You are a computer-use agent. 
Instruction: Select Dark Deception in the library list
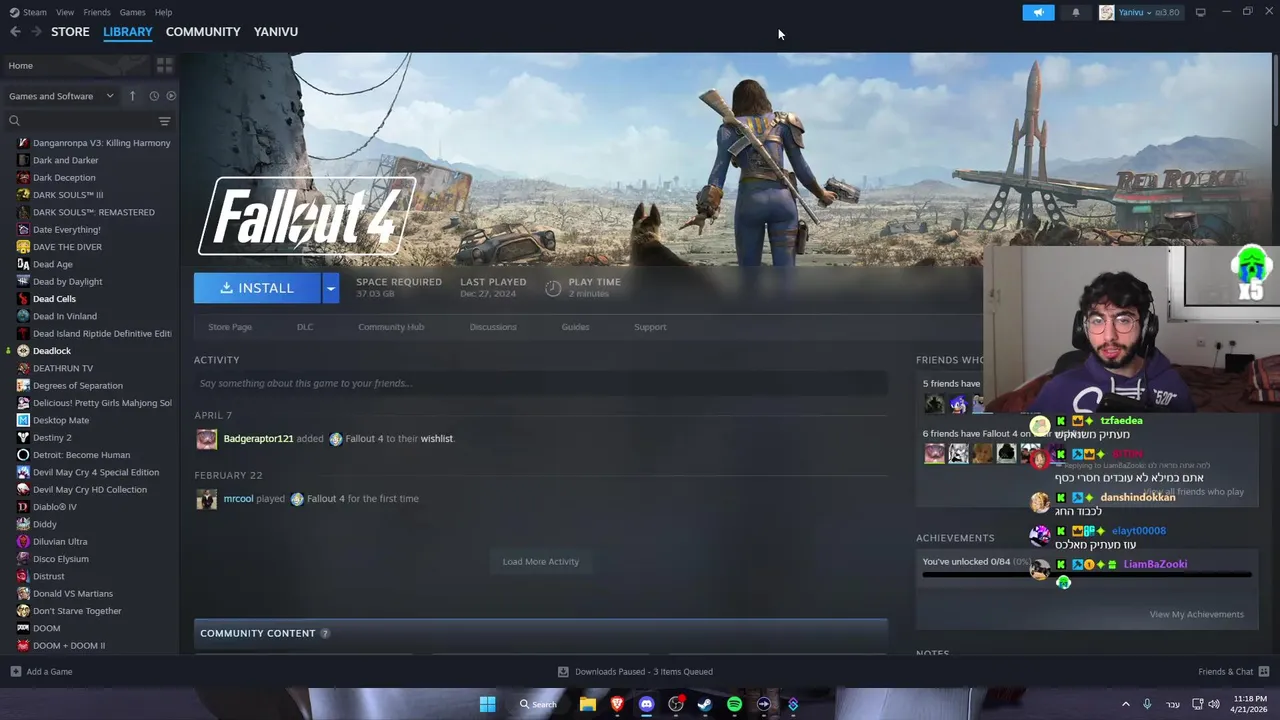pos(64,178)
